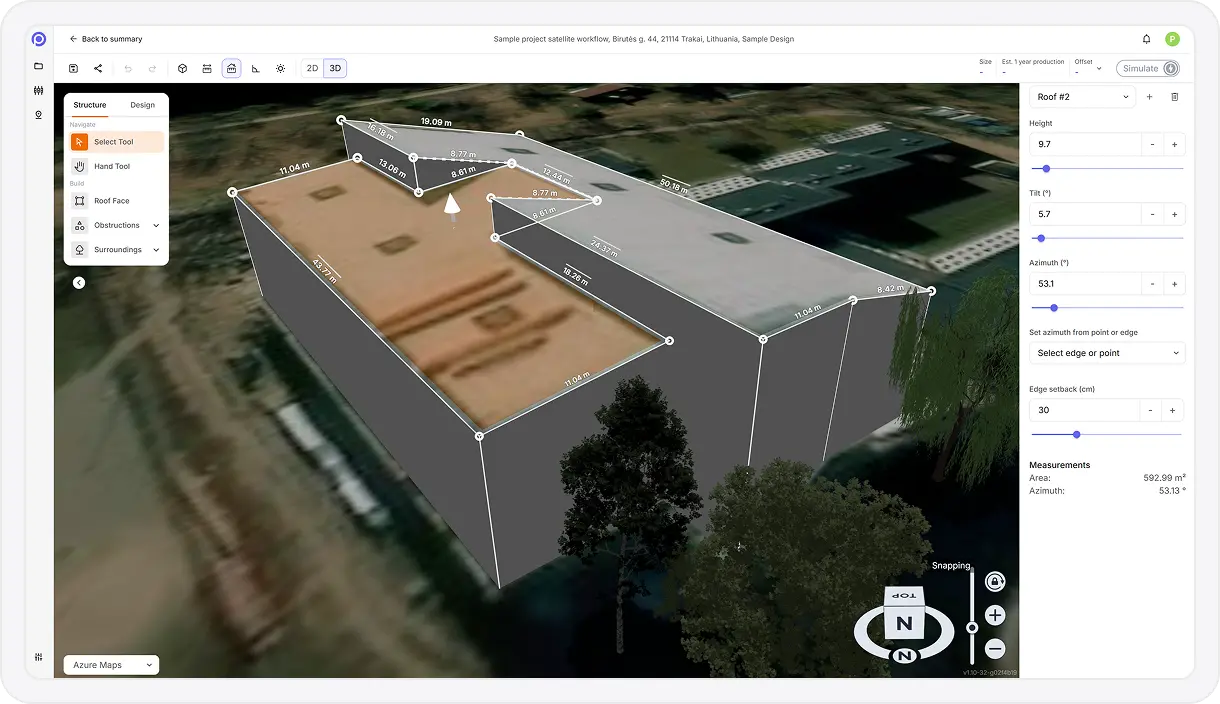This screenshot has width=1220, height=704.
Task: Click the Height slider handle
Action: (1046, 169)
